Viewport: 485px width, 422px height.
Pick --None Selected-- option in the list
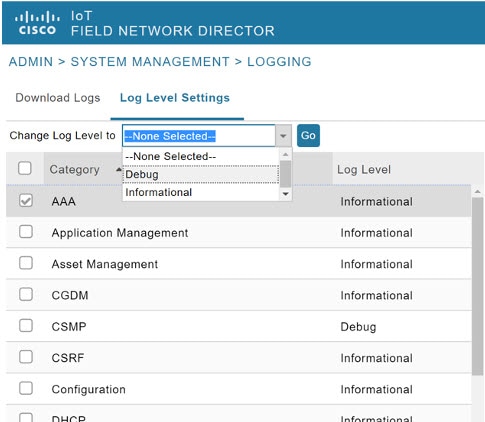pyautogui.click(x=201, y=156)
